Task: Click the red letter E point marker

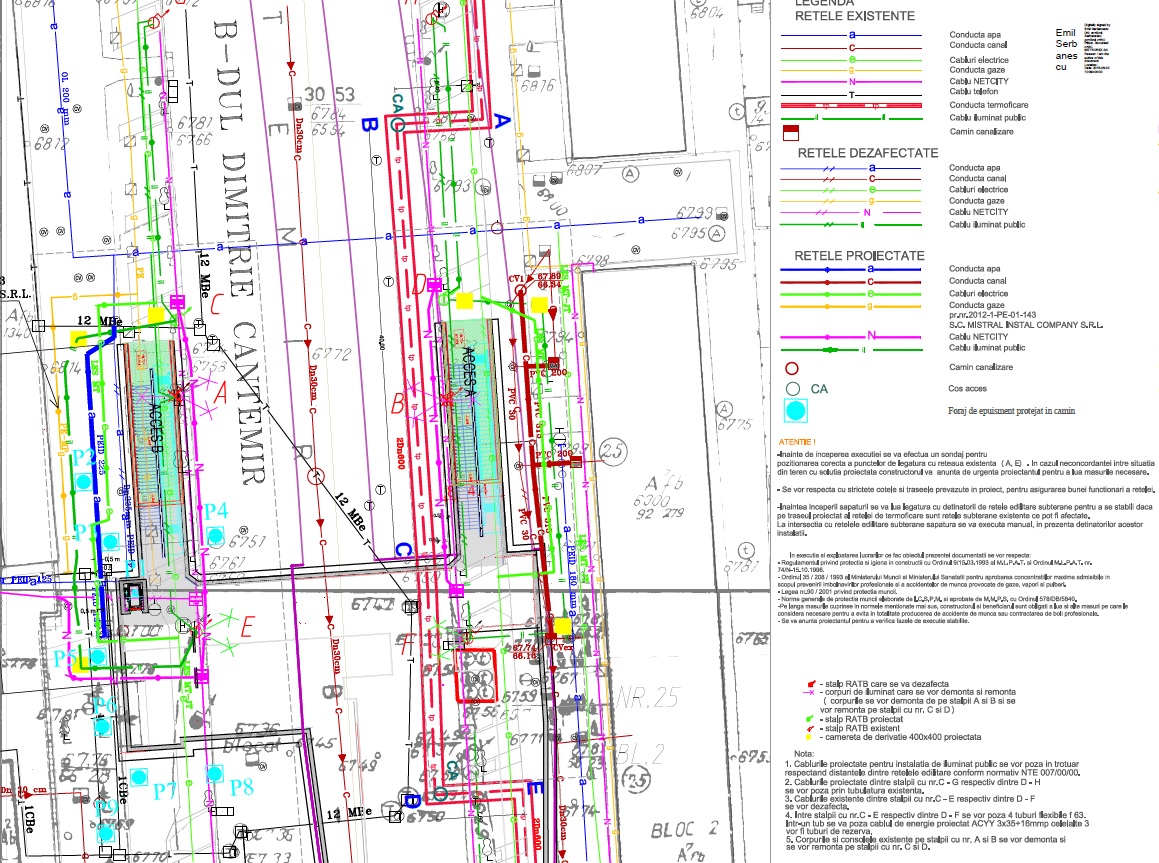Action: click(x=247, y=627)
